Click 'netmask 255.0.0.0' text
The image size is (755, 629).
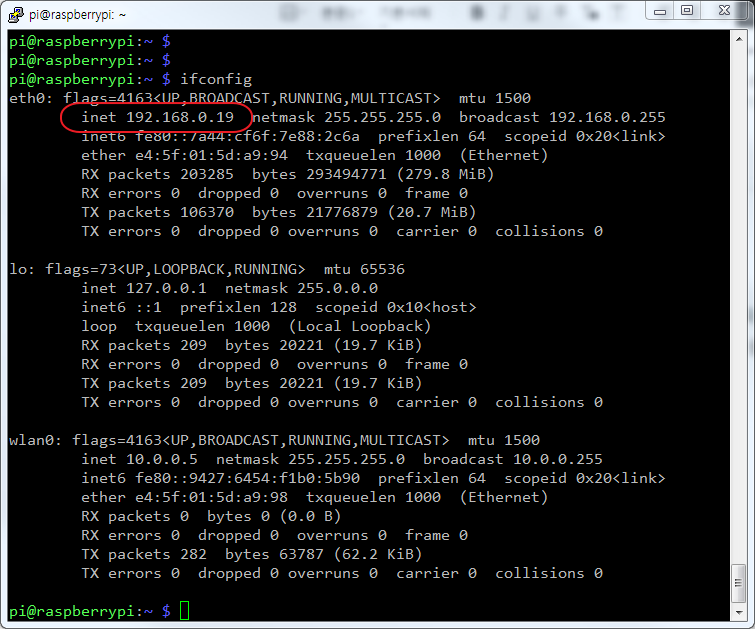pyautogui.click(x=301, y=288)
